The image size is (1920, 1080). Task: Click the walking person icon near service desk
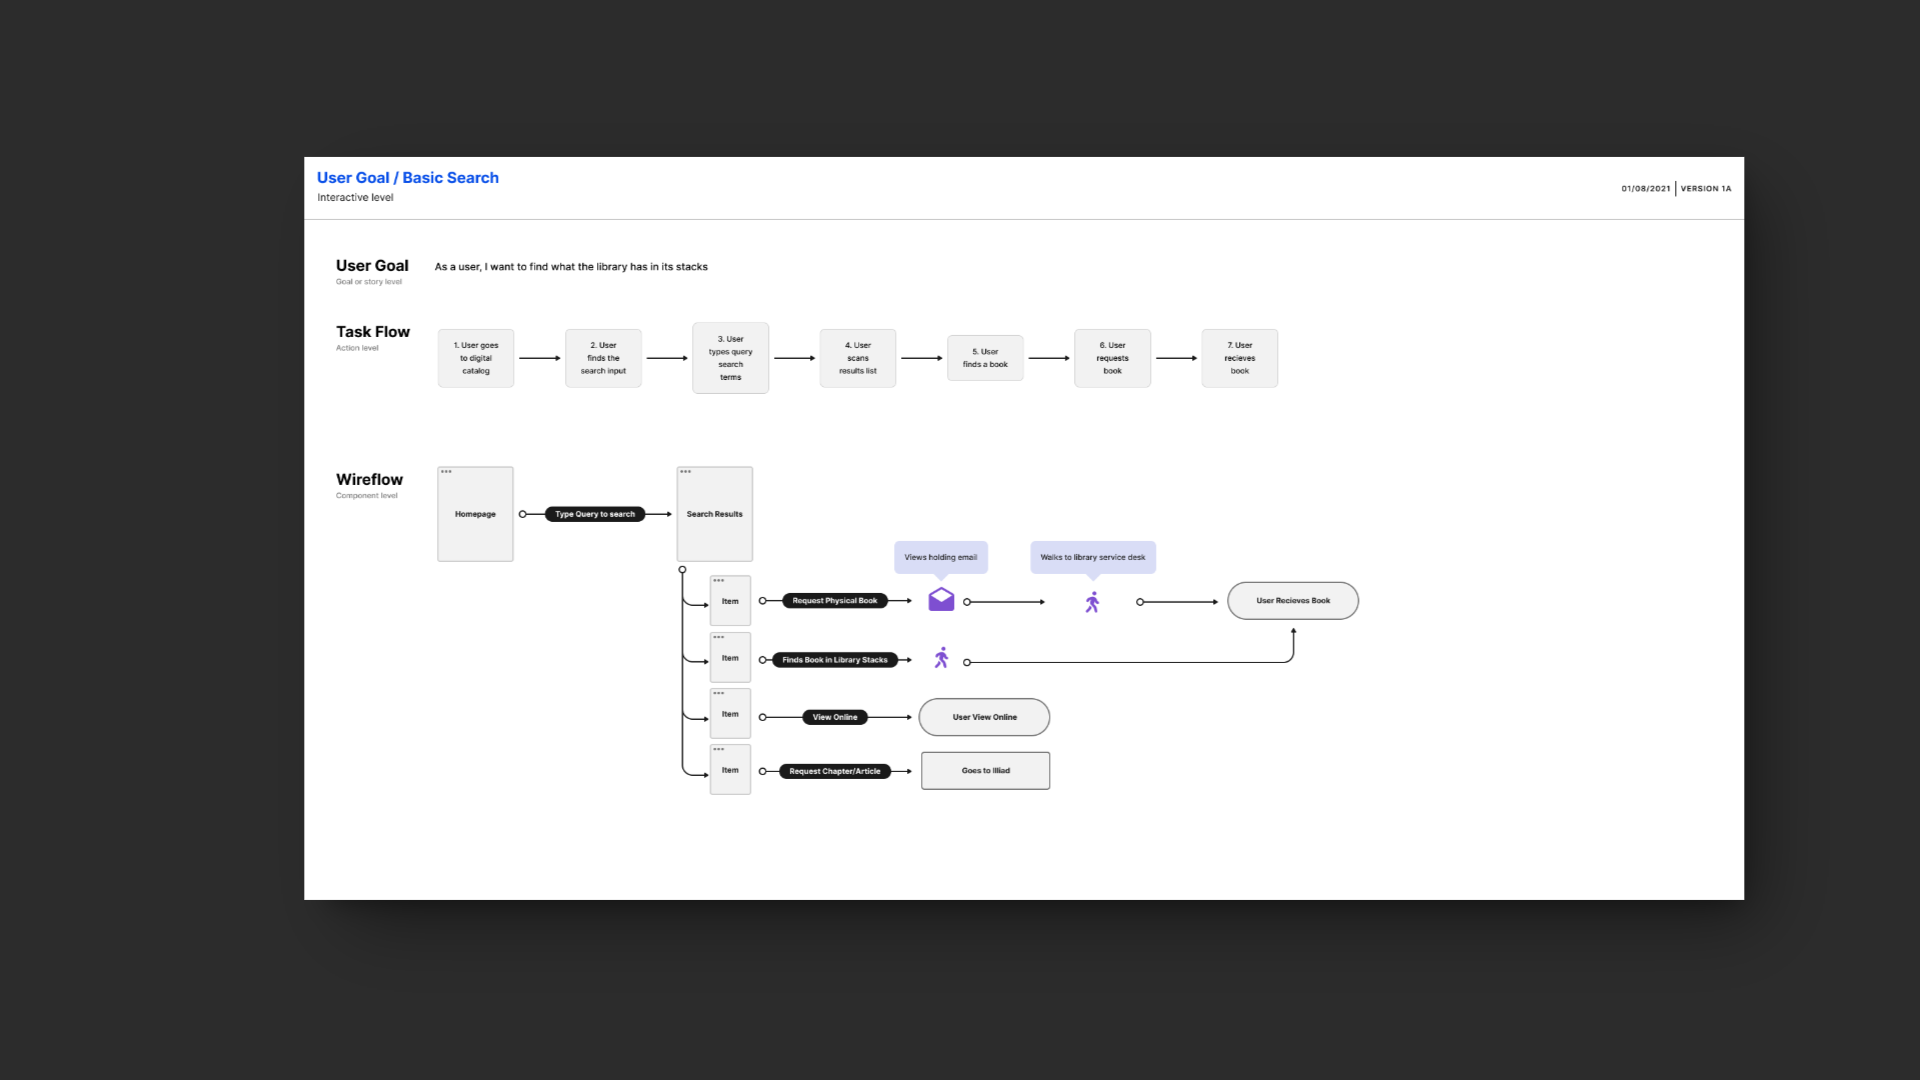tap(1092, 602)
